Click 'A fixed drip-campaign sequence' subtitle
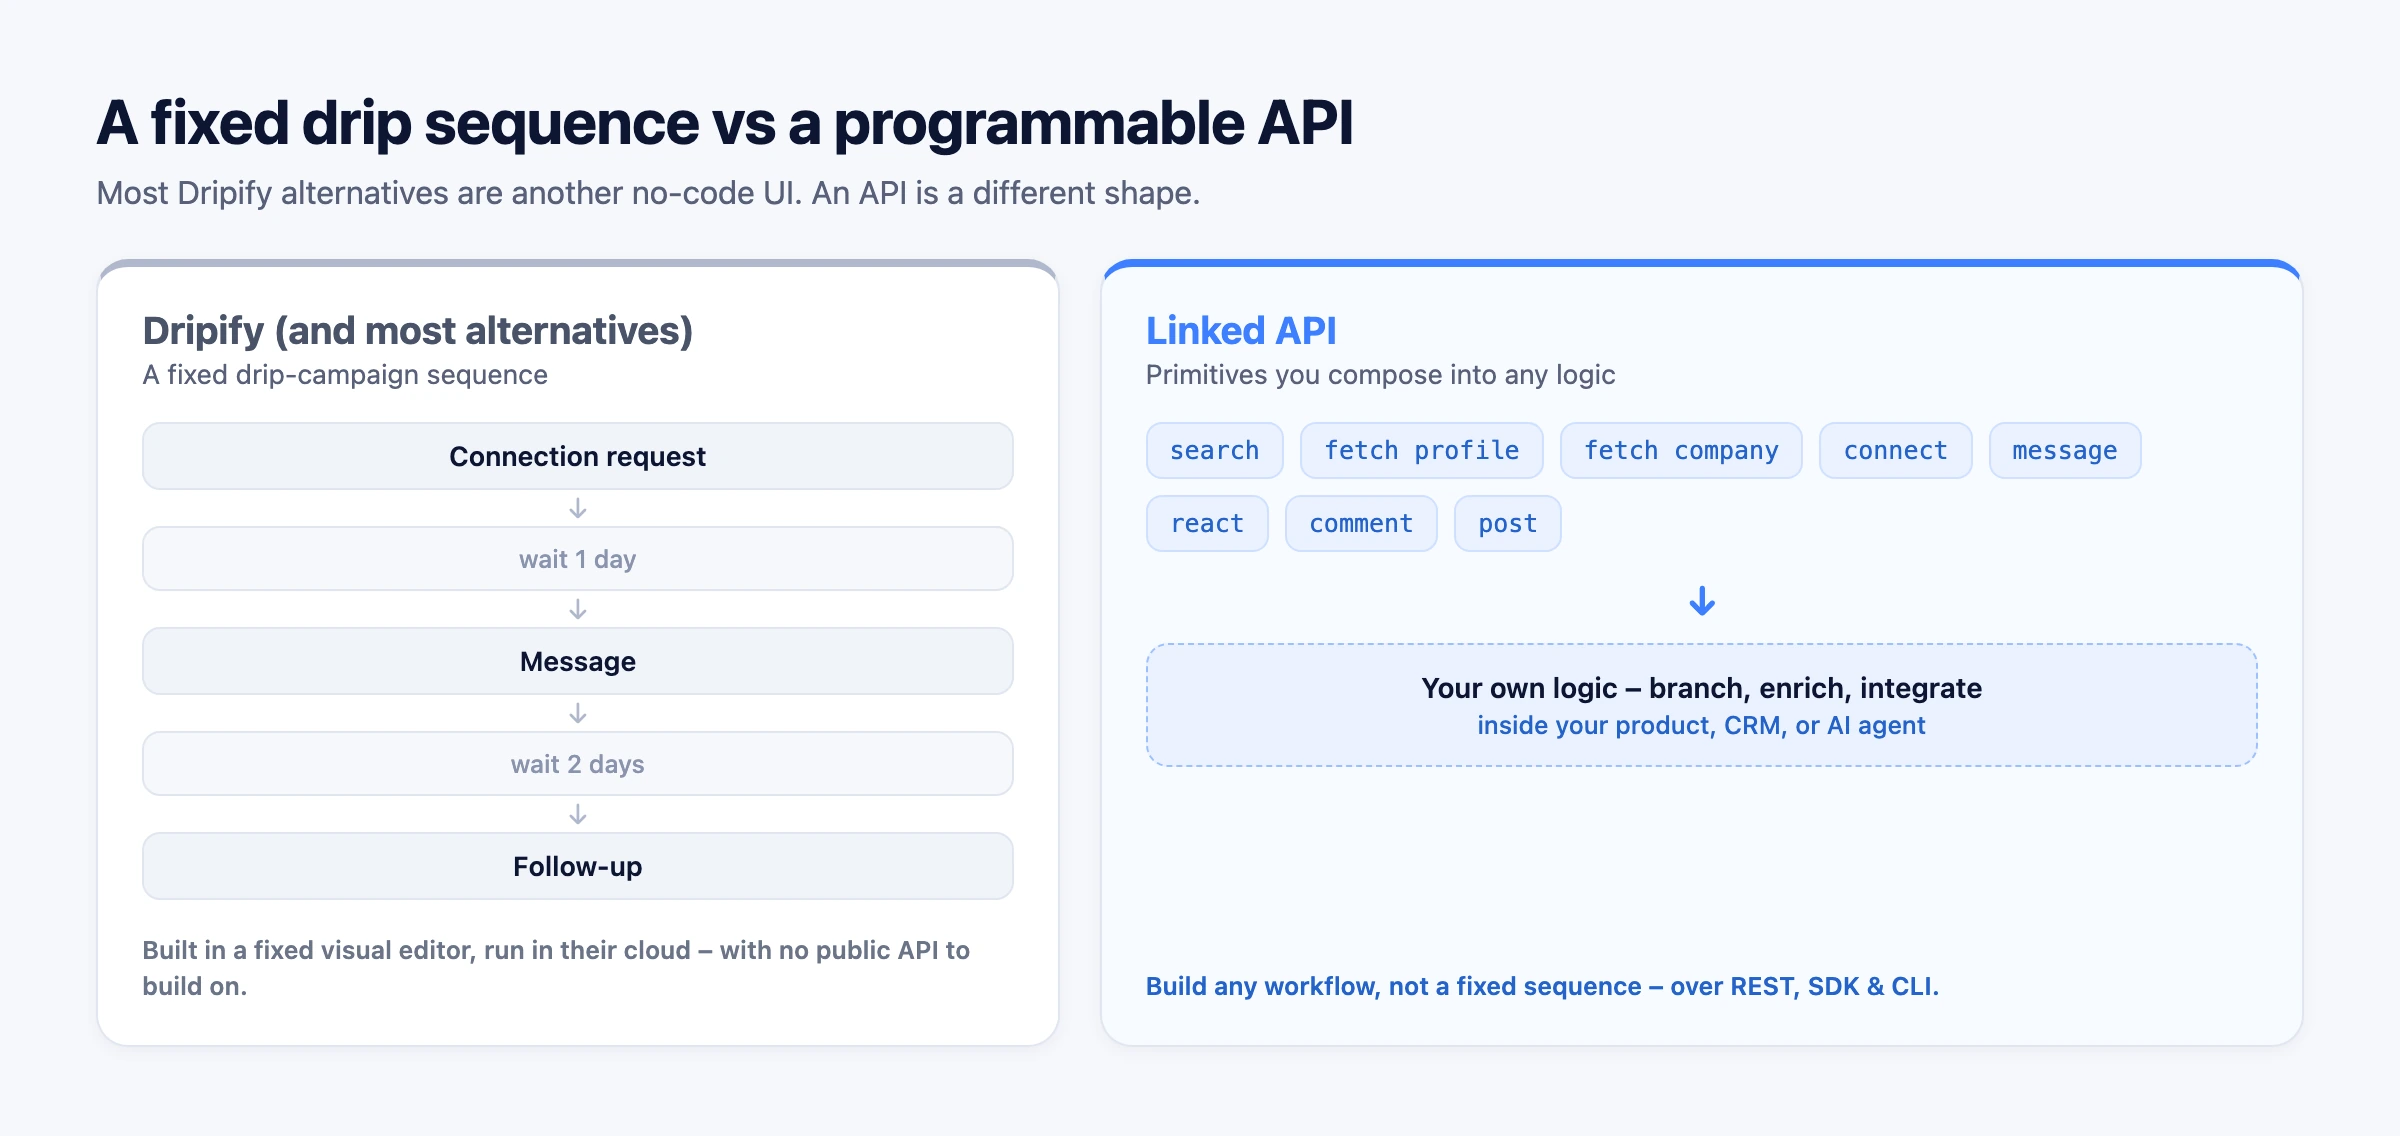Viewport: 2400px width, 1136px height. point(345,375)
